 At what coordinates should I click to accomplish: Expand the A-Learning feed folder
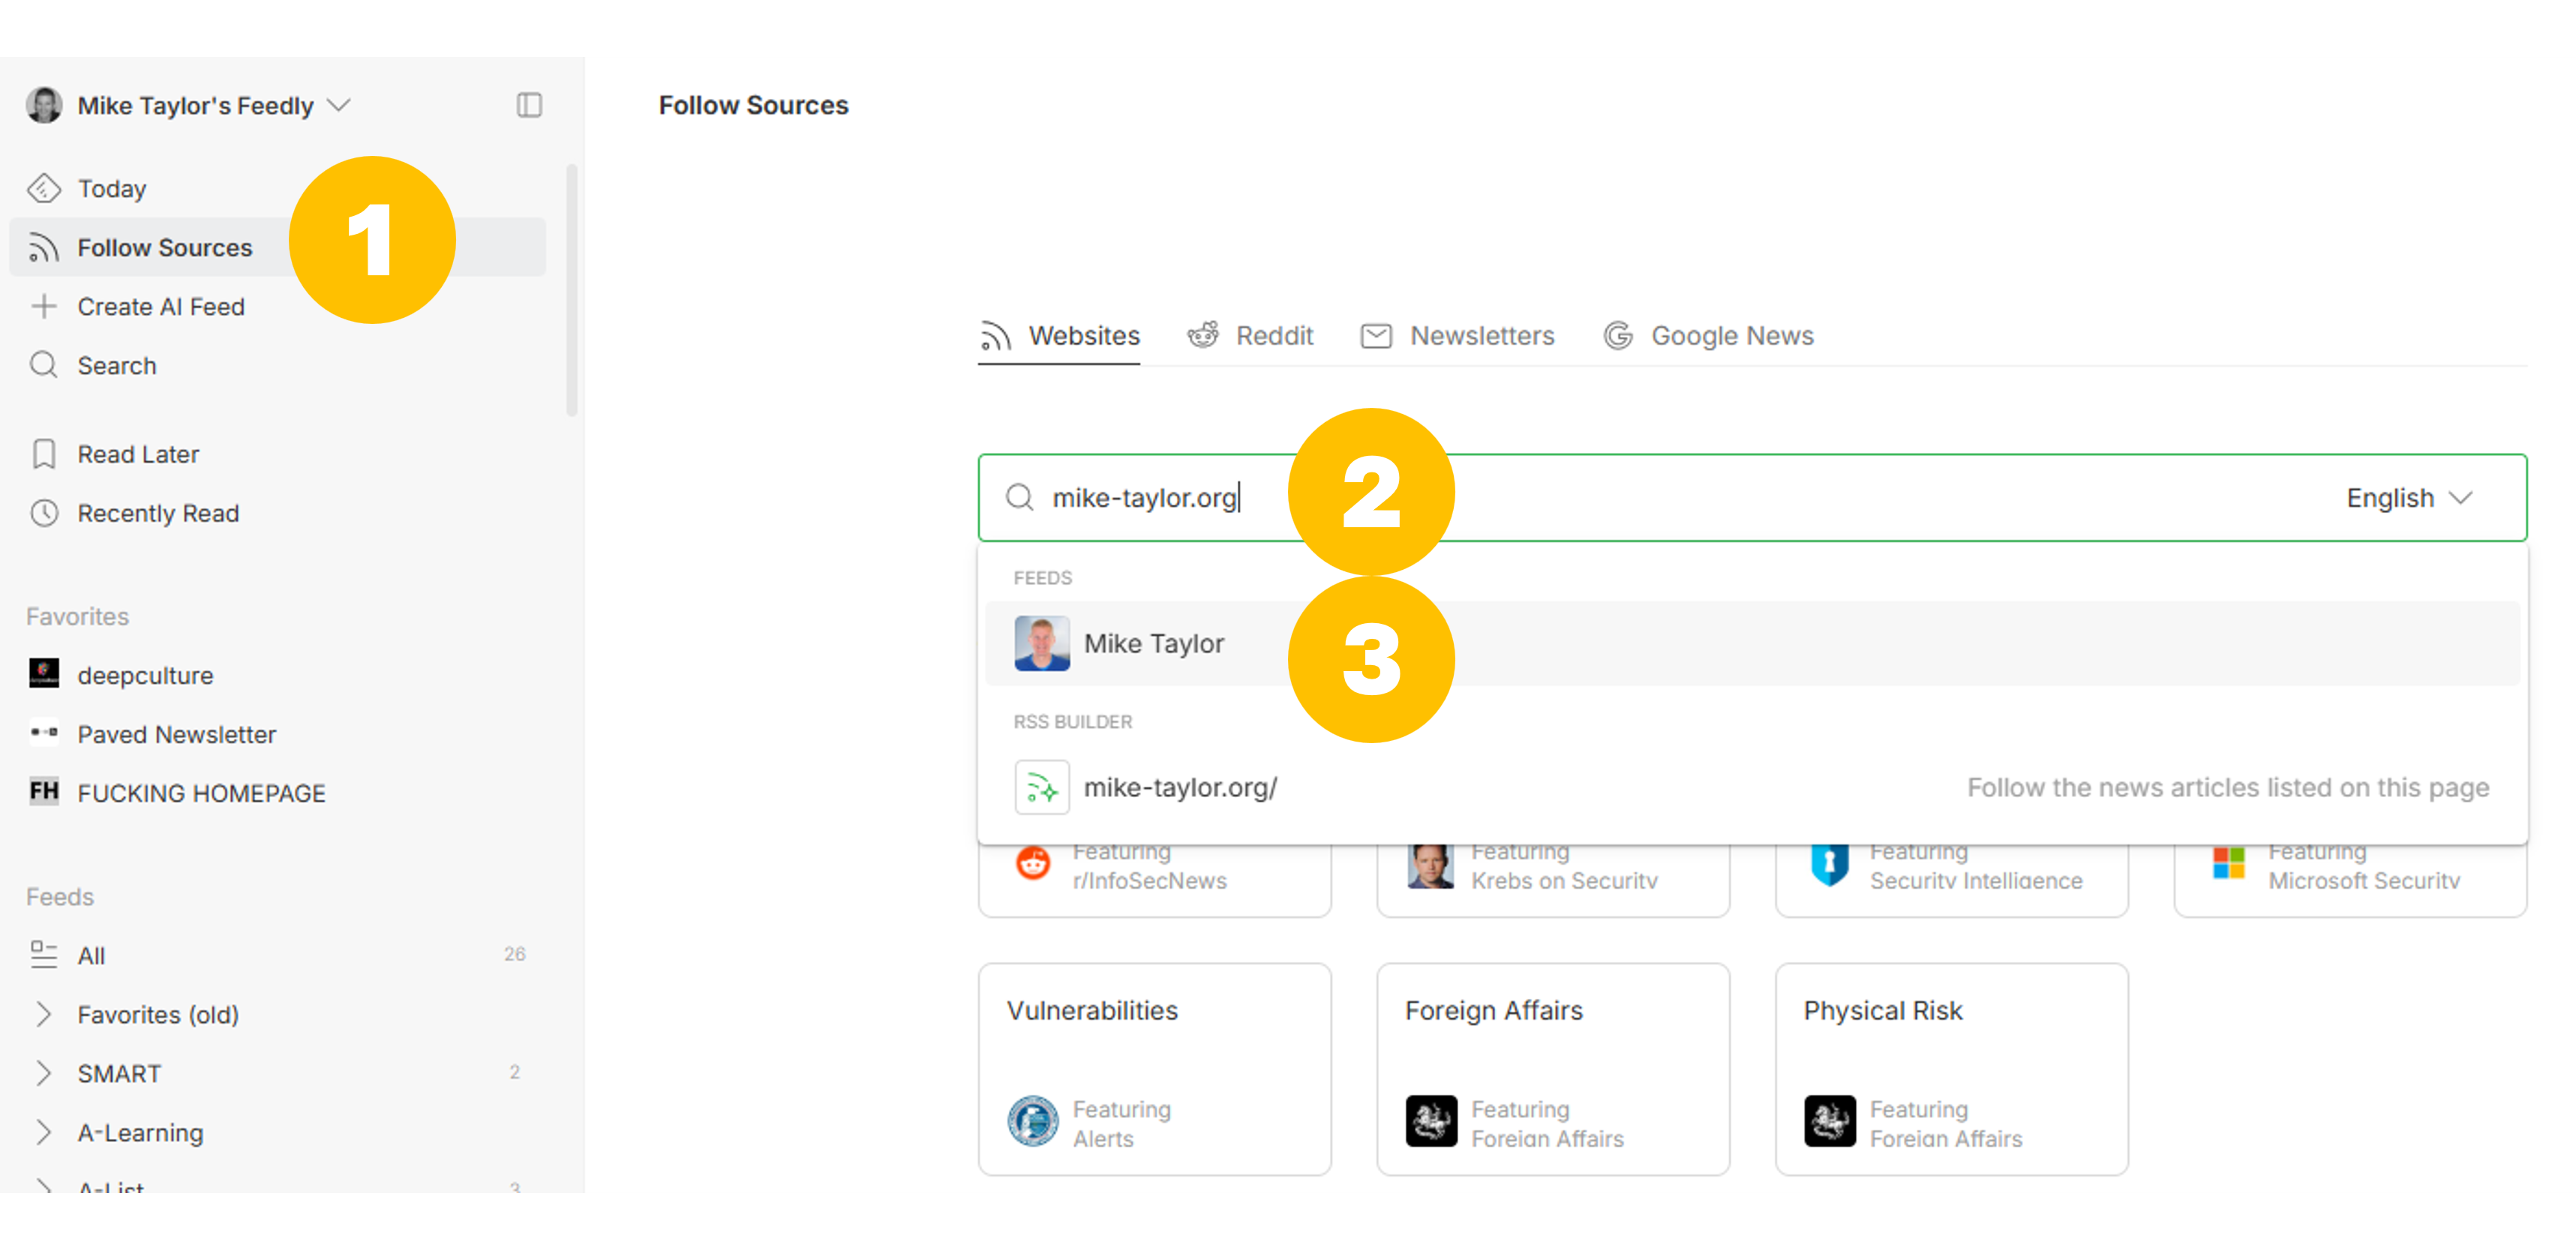pyautogui.click(x=44, y=1132)
